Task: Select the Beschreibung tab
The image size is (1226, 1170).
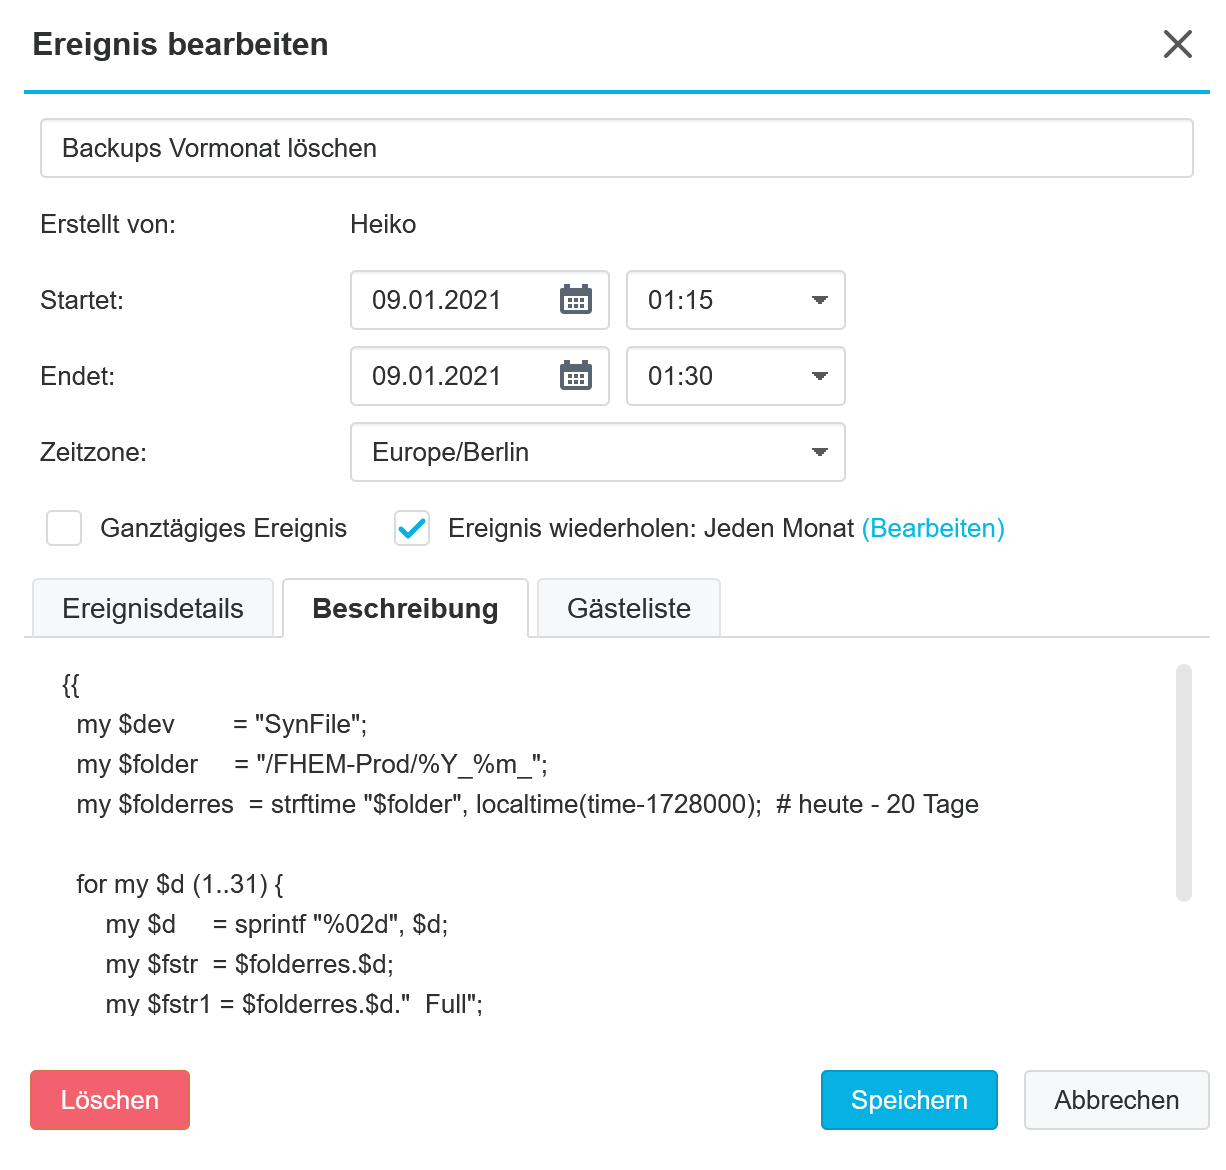Action: click(405, 608)
